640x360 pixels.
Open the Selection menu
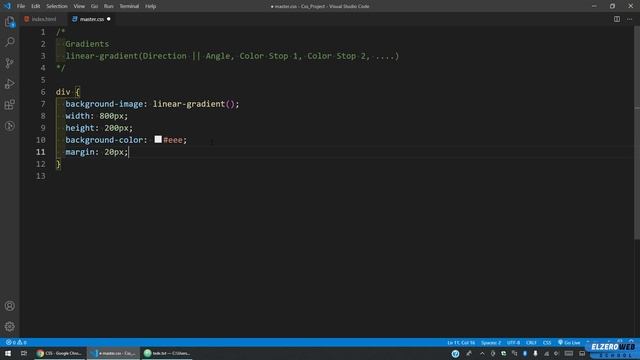click(x=57, y=6)
